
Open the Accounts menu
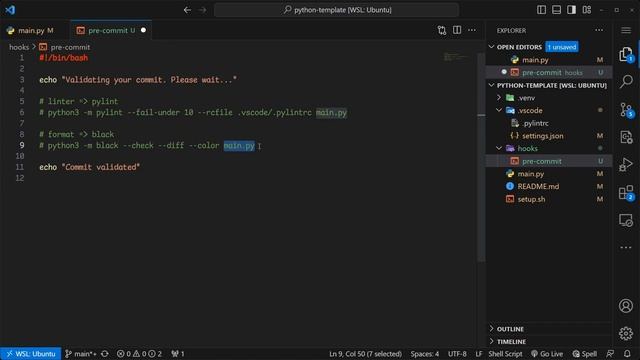626,306
